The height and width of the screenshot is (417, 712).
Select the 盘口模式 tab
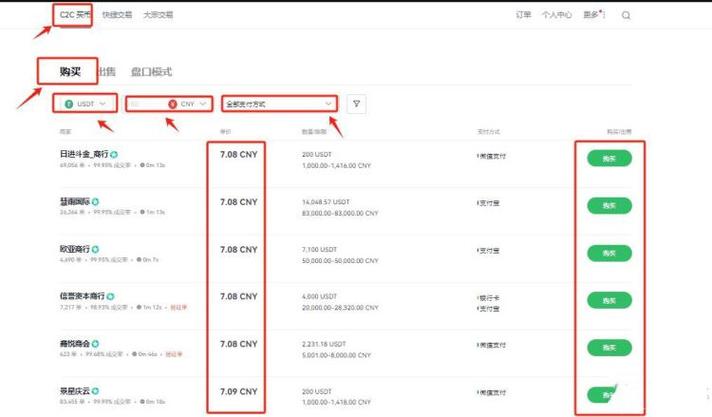(151, 72)
